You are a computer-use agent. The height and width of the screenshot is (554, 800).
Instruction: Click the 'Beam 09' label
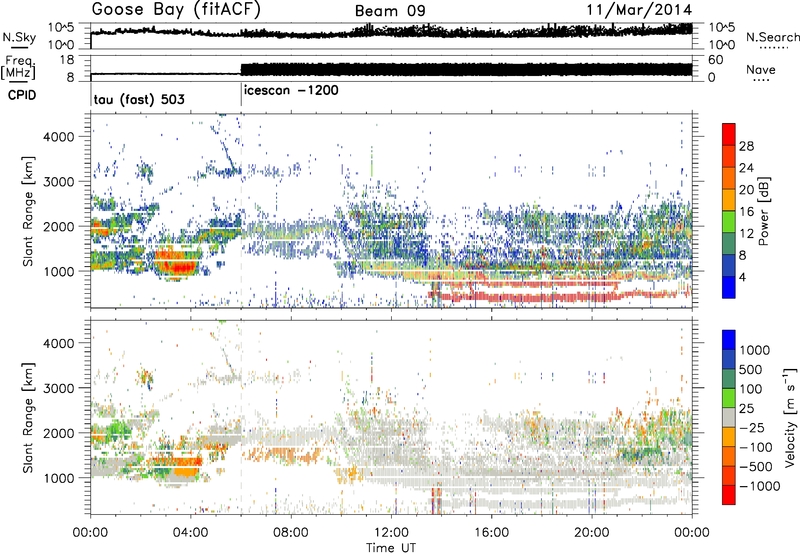pos(390,11)
